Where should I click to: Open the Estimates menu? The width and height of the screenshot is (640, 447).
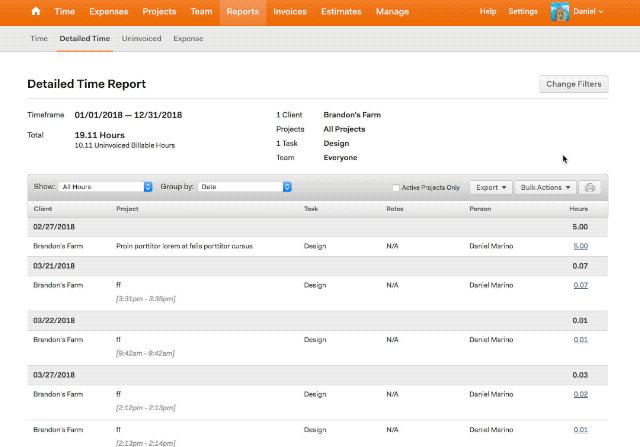pyautogui.click(x=341, y=11)
